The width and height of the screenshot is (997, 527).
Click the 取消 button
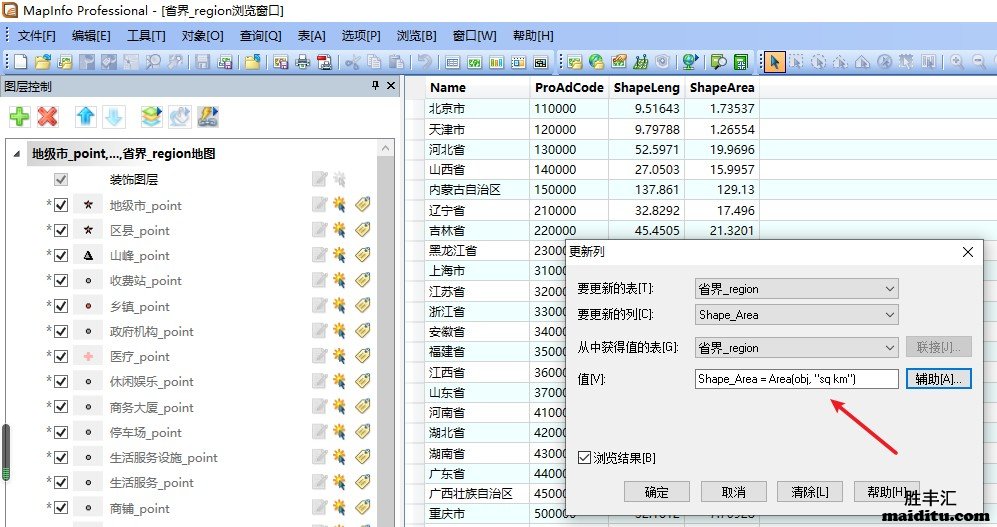(733, 491)
